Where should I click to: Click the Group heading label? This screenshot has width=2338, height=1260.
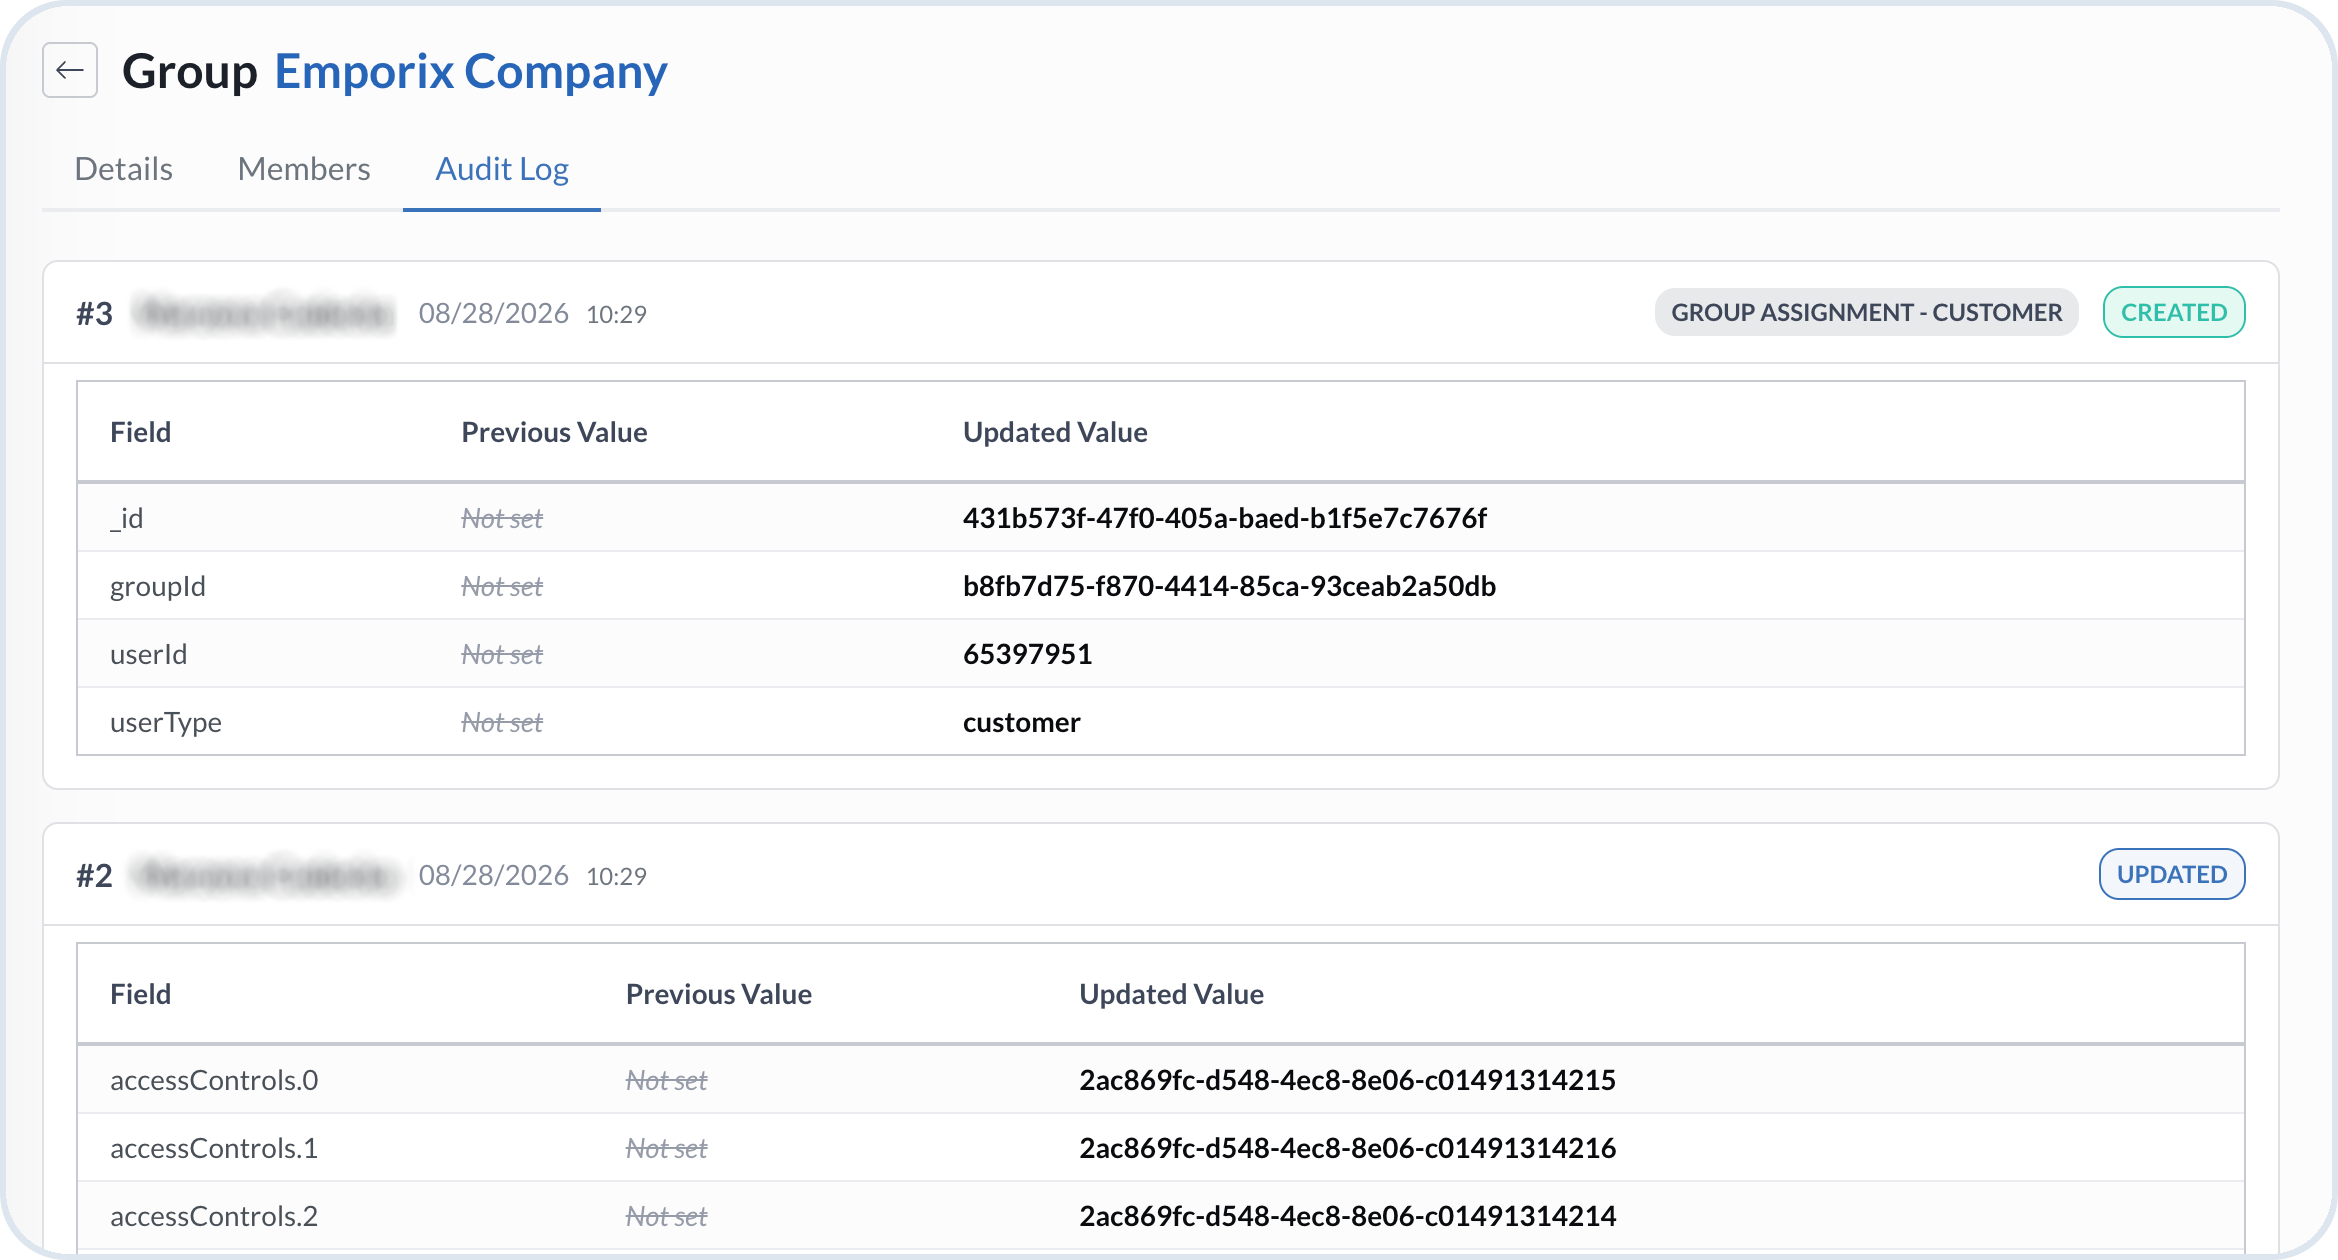pos(190,72)
